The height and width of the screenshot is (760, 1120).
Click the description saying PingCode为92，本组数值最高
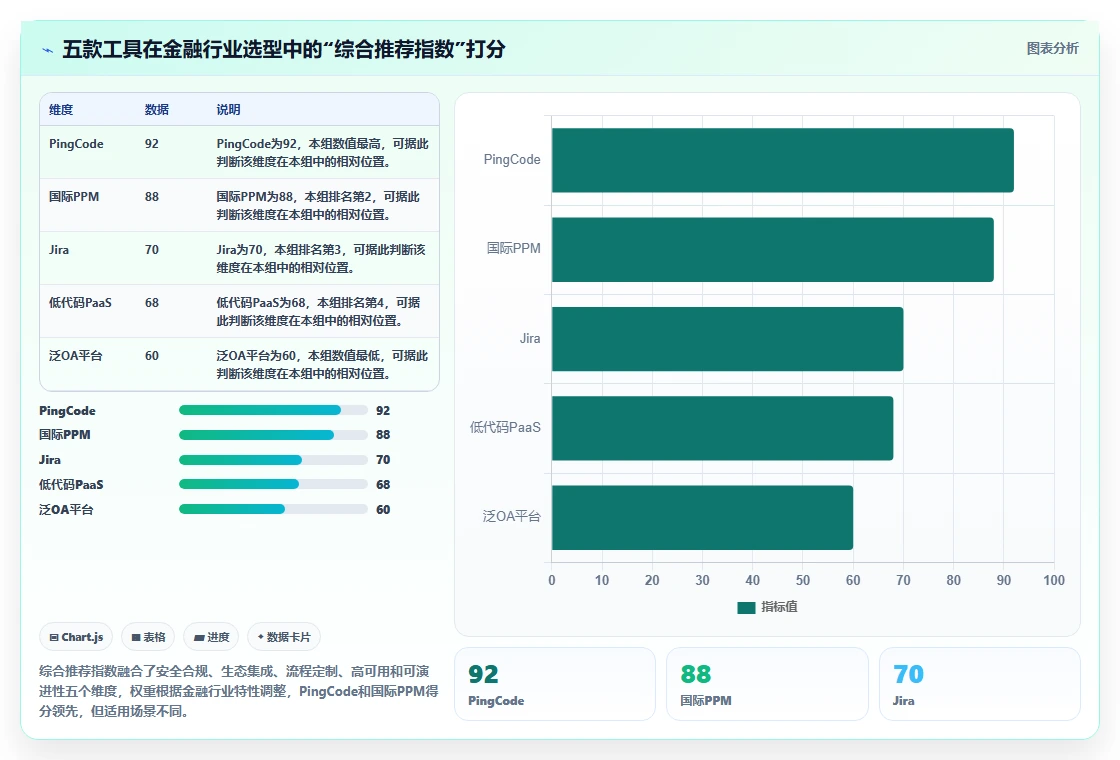point(323,152)
